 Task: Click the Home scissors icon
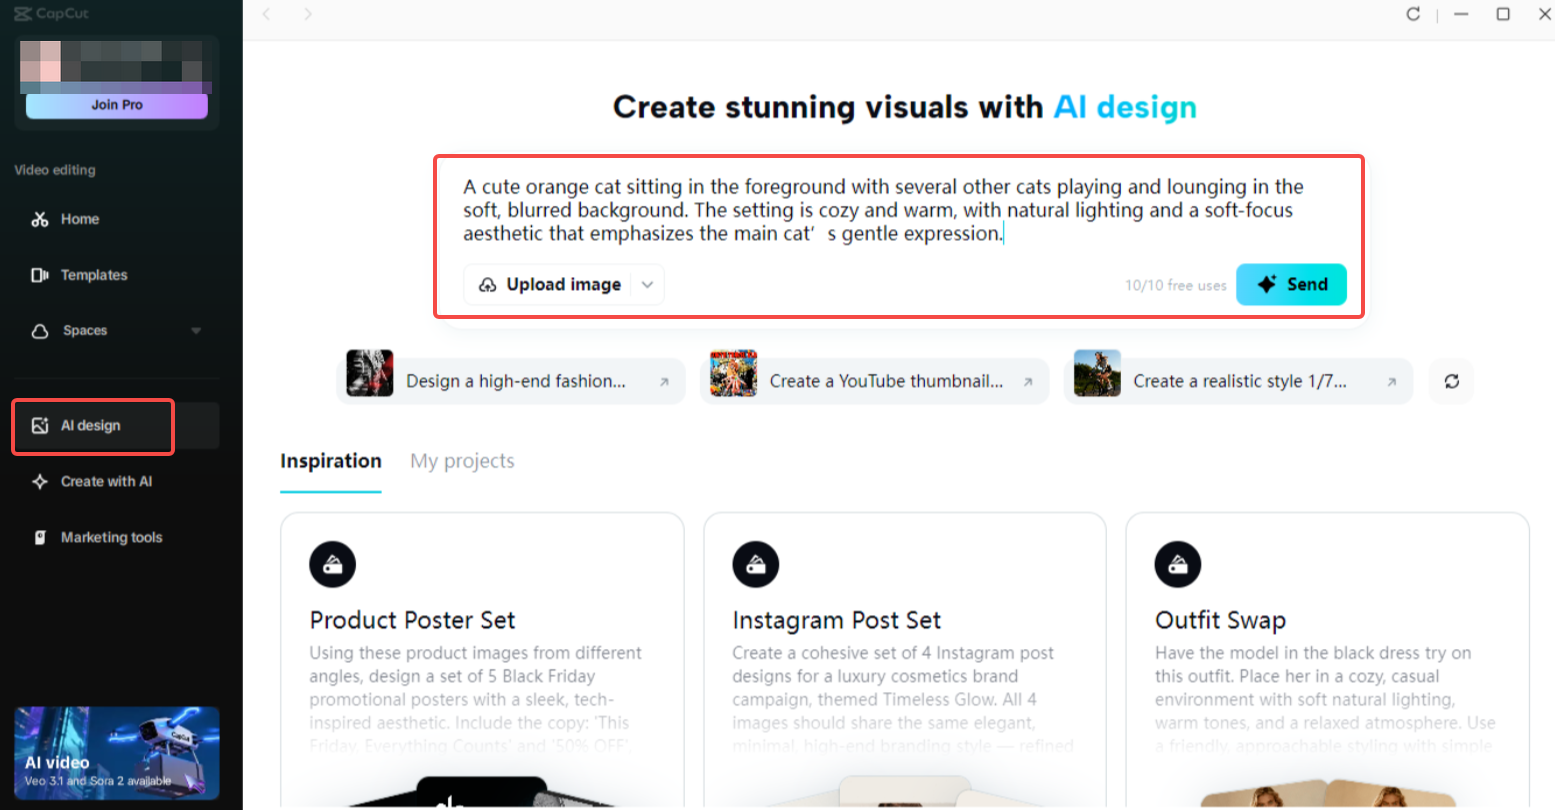click(40, 219)
